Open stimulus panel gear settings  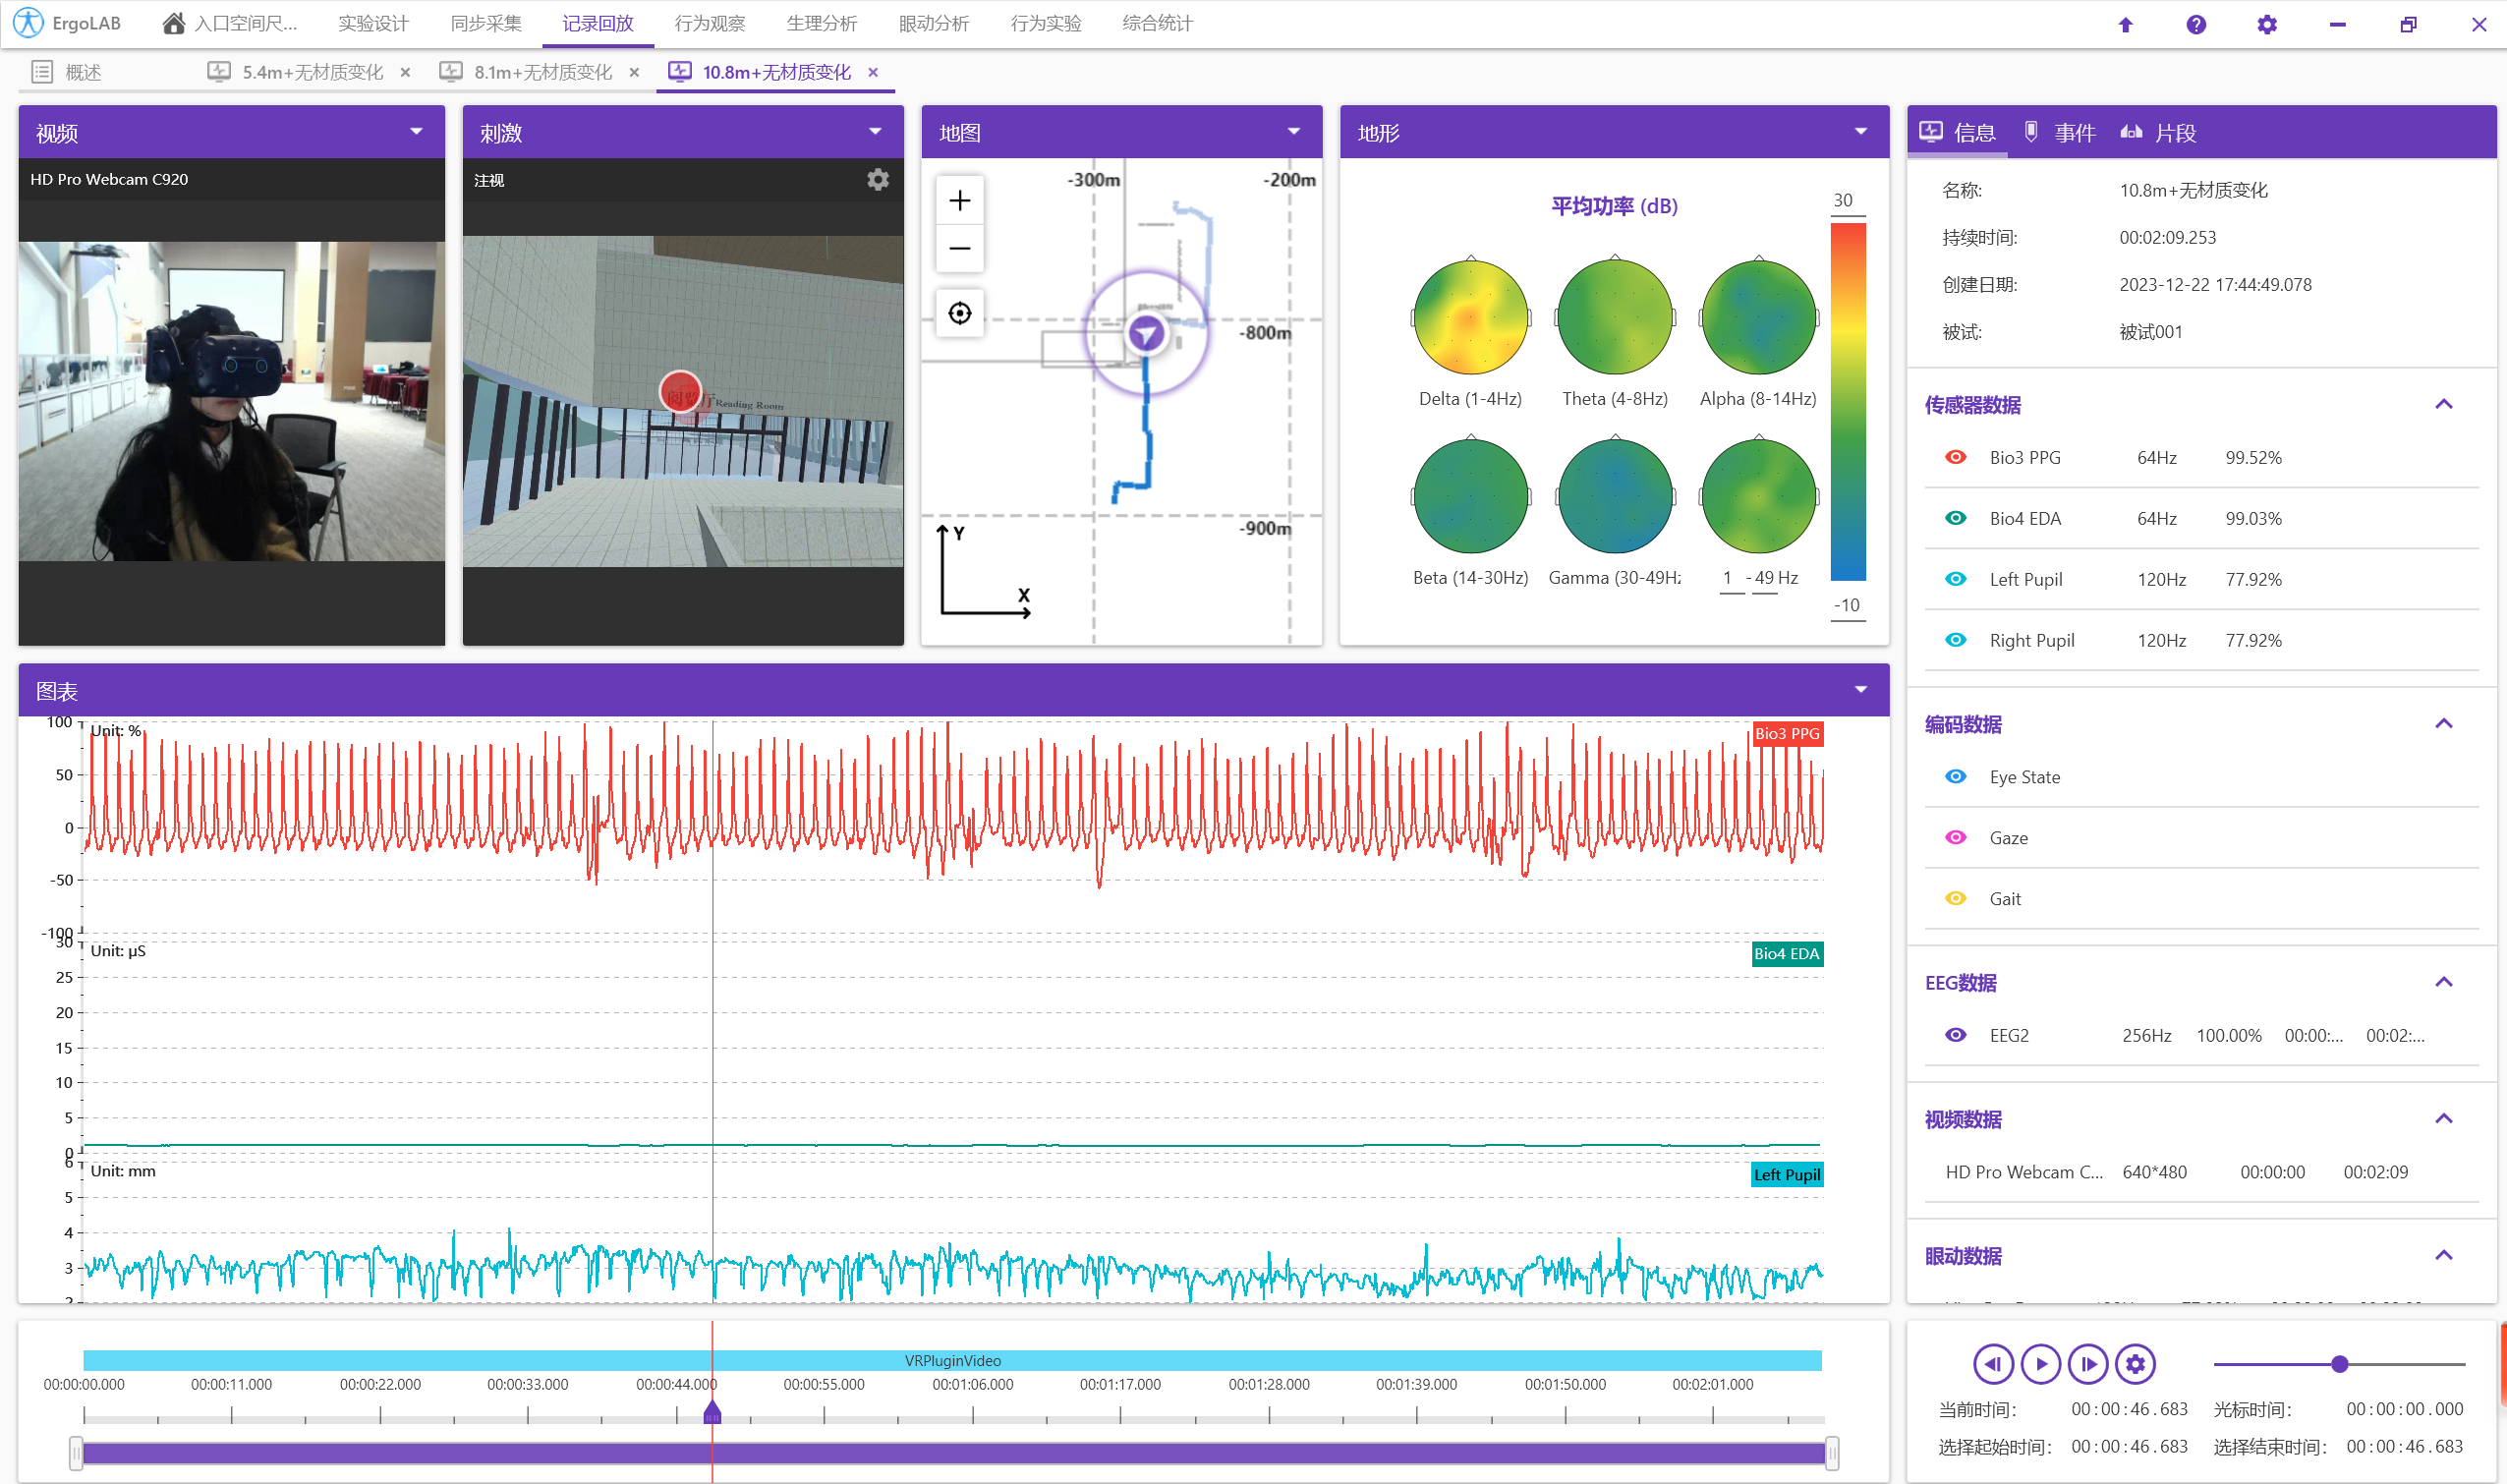coord(877,180)
